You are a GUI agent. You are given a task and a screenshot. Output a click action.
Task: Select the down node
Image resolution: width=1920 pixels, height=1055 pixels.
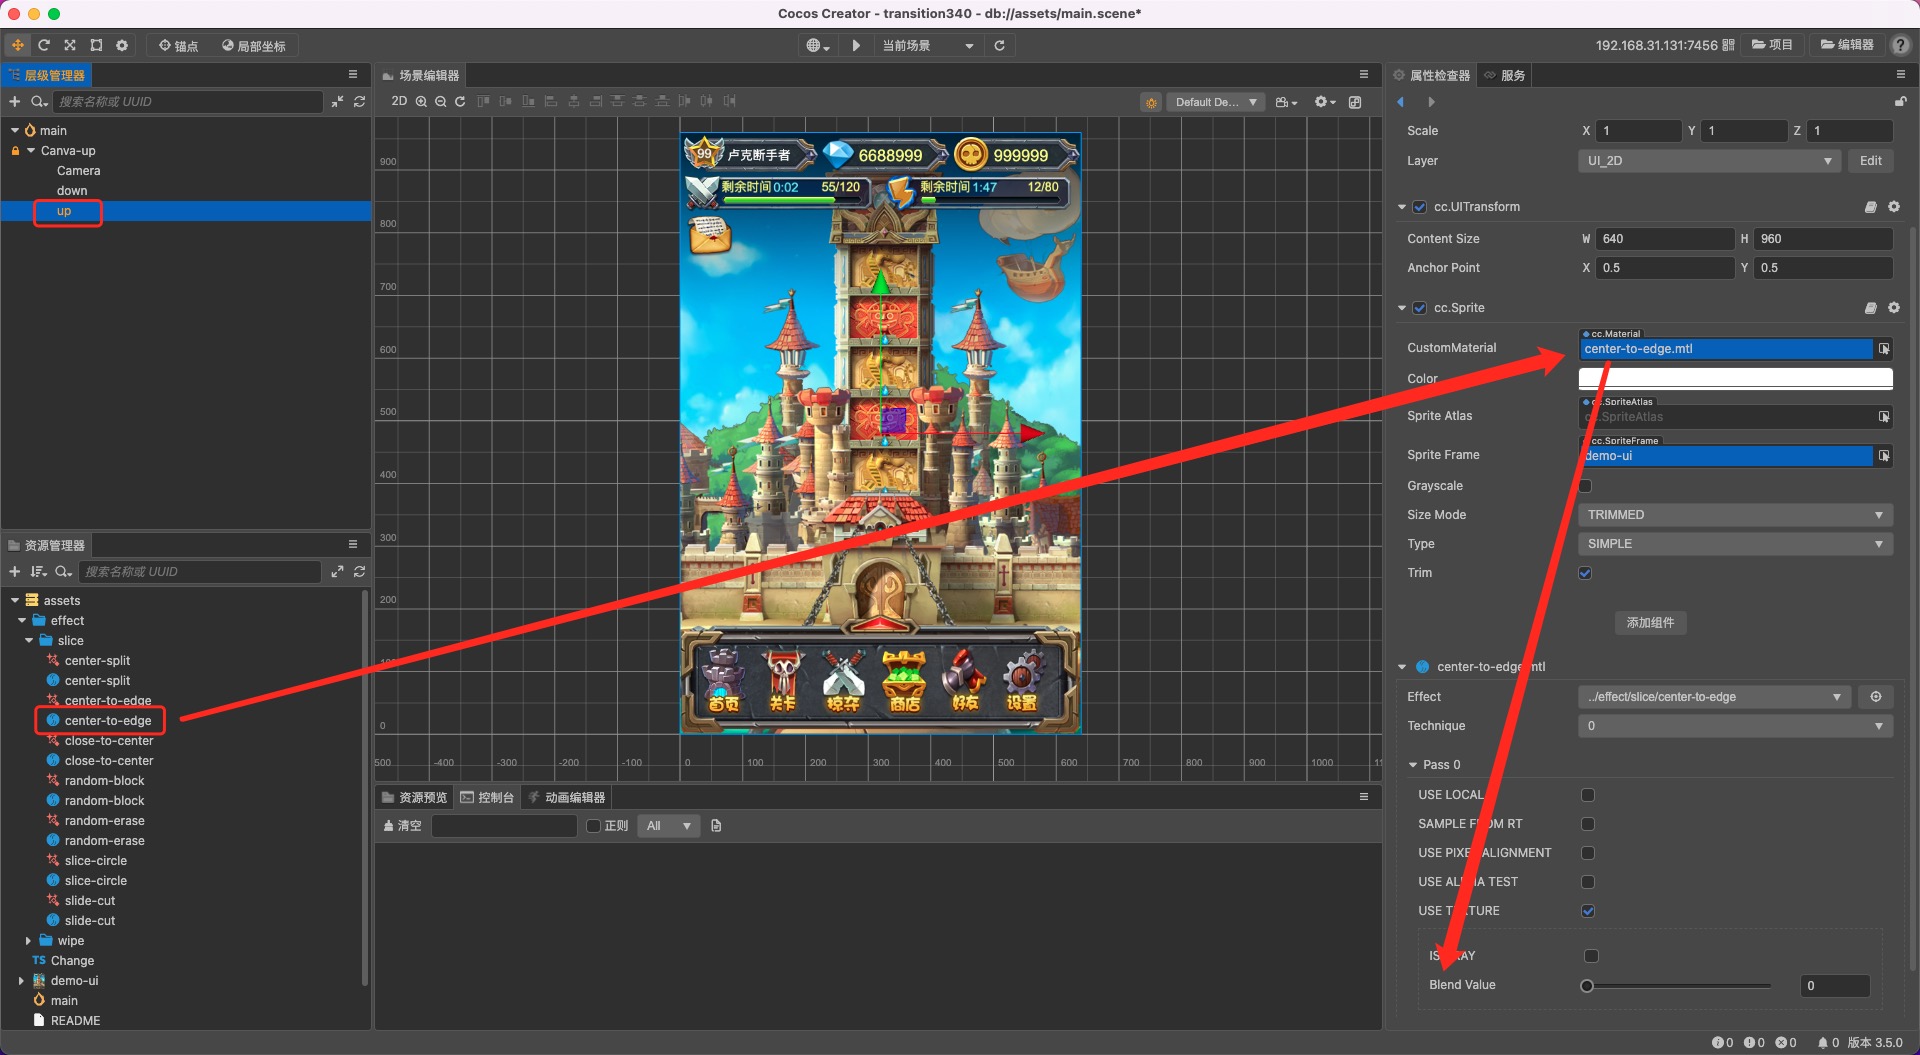(72, 191)
